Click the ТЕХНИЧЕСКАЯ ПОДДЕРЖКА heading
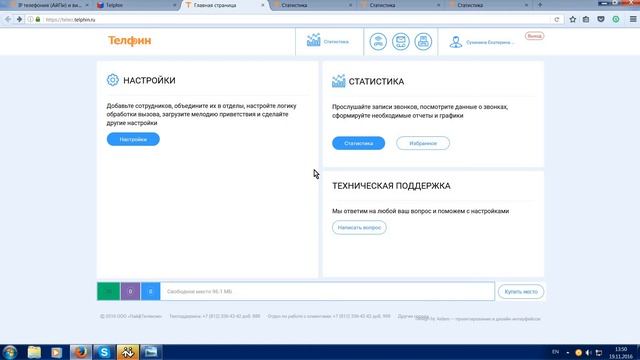Viewport: 640px width, 360px height. [x=391, y=186]
